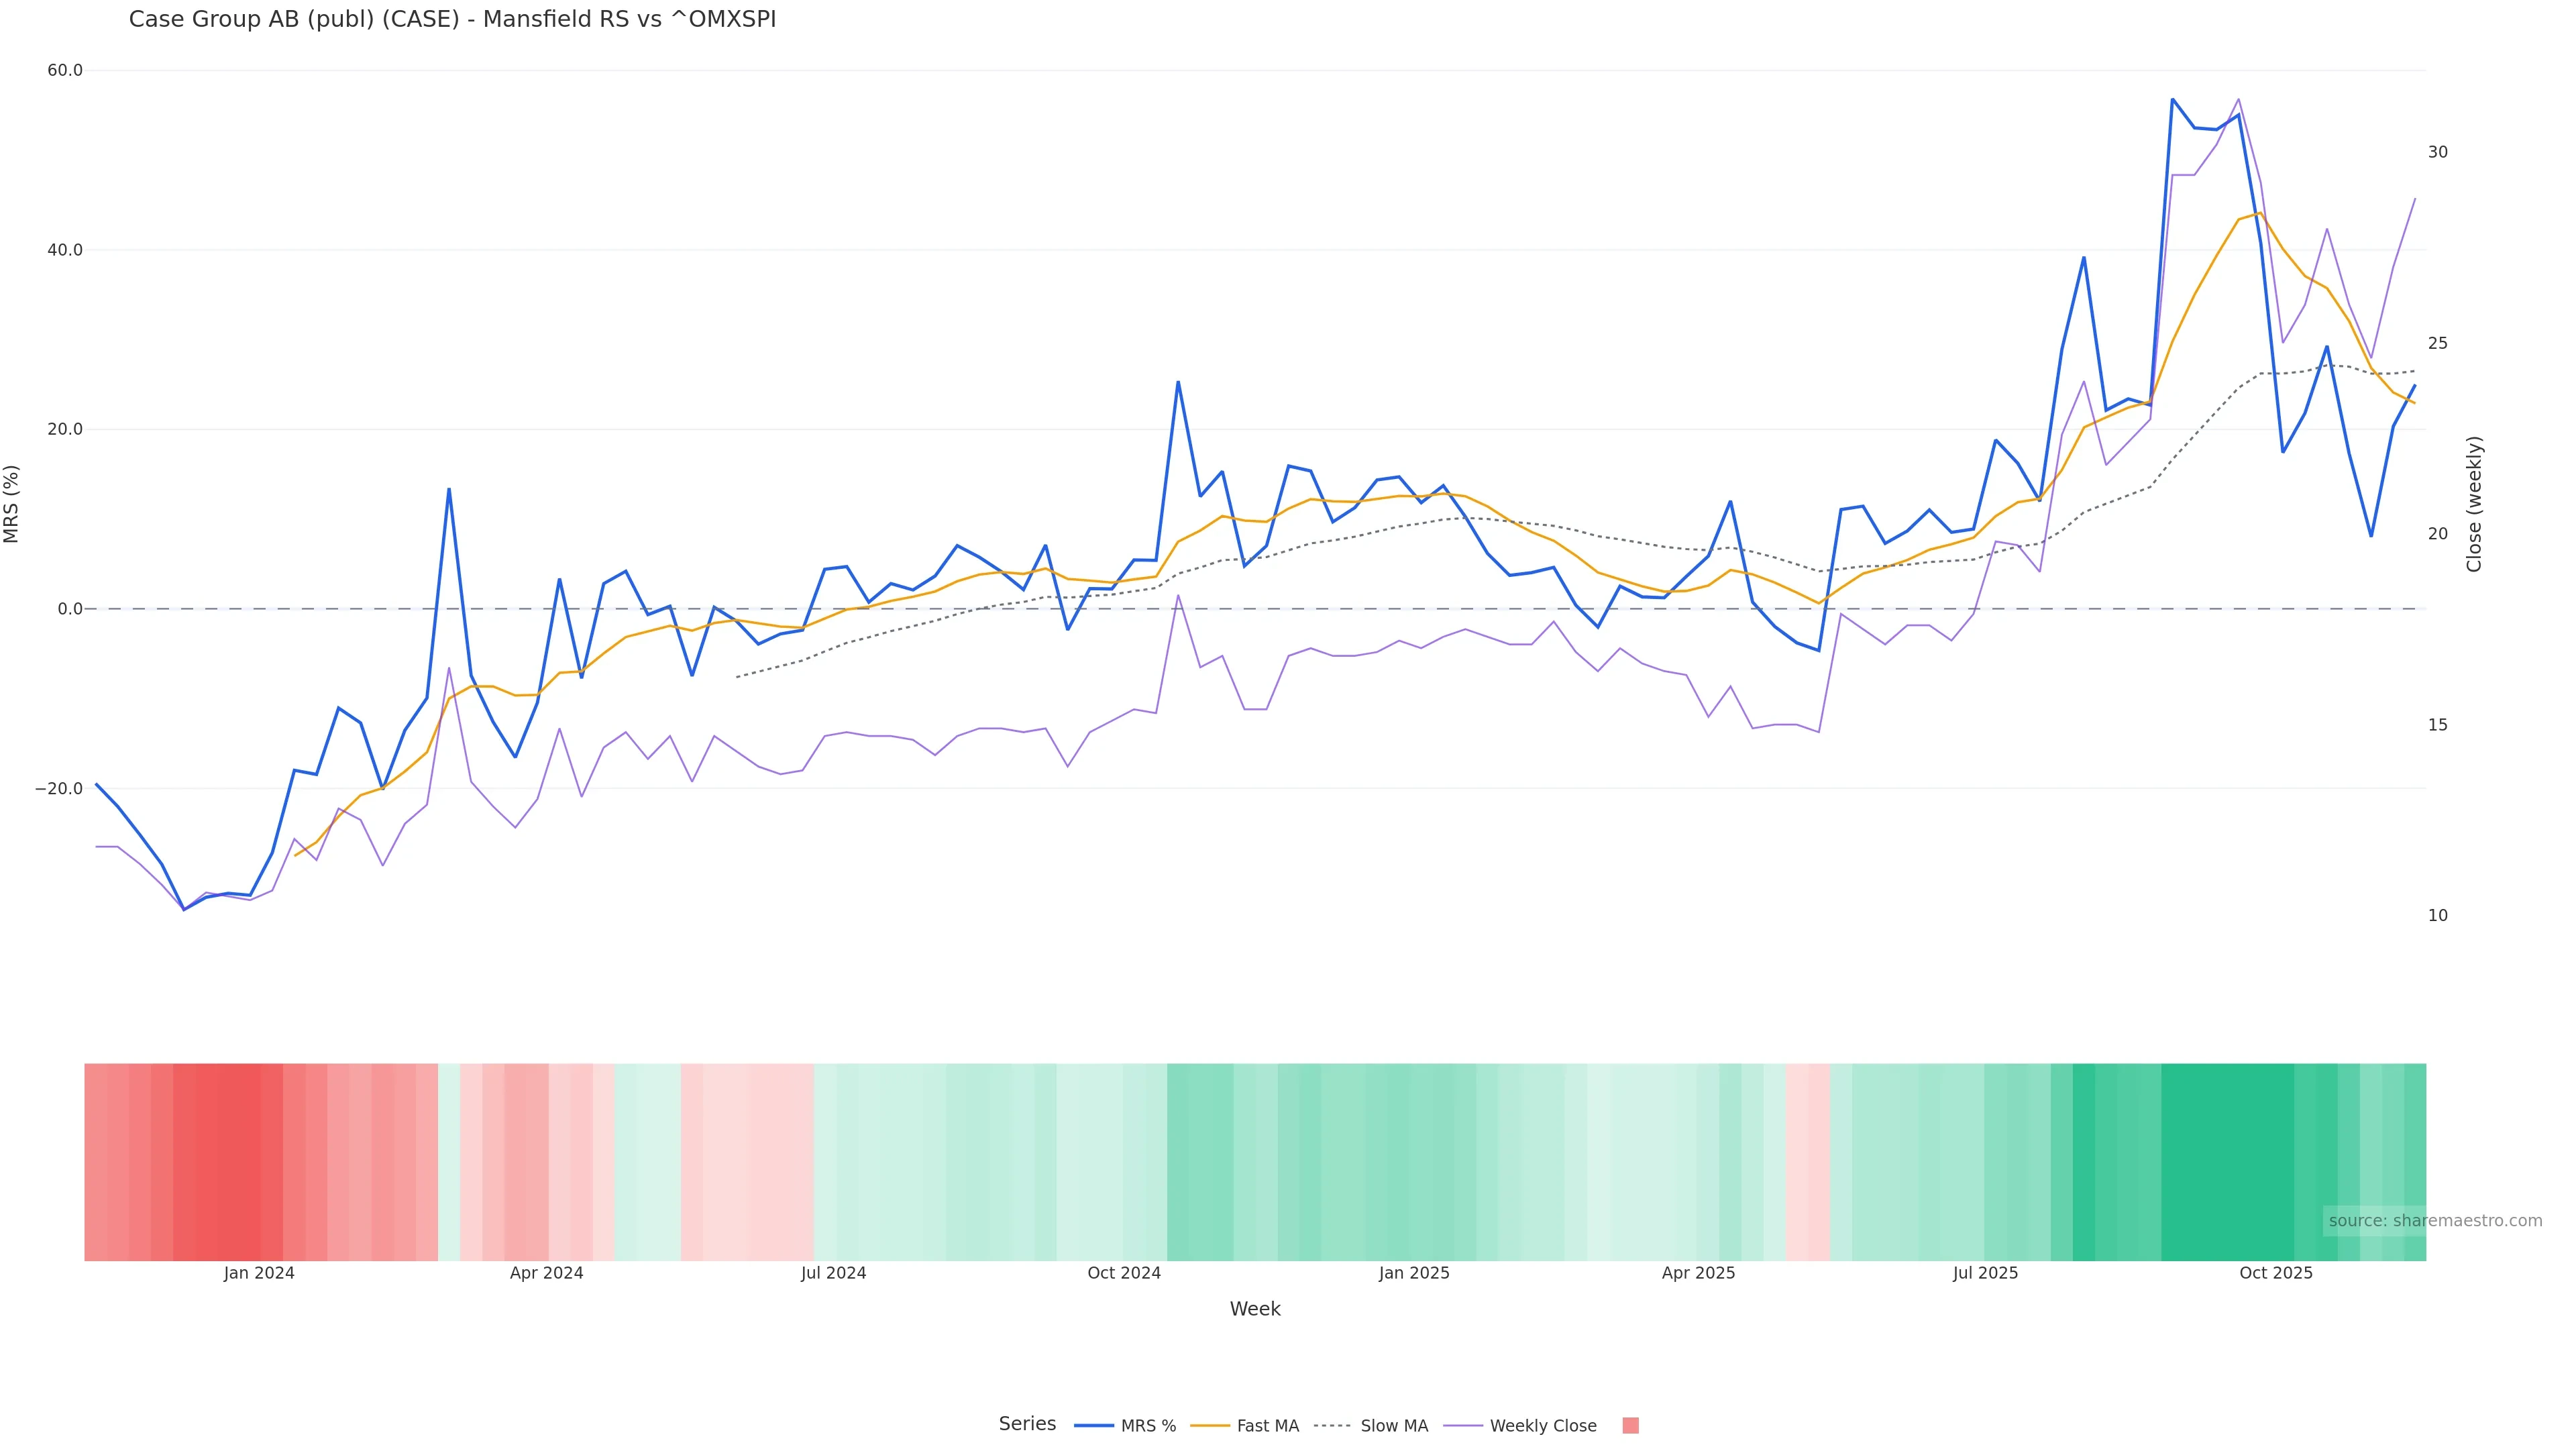Image resolution: width=2576 pixels, height=1449 pixels.
Task: Show or hide Weekly Close using its label
Action: (x=1542, y=1426)
